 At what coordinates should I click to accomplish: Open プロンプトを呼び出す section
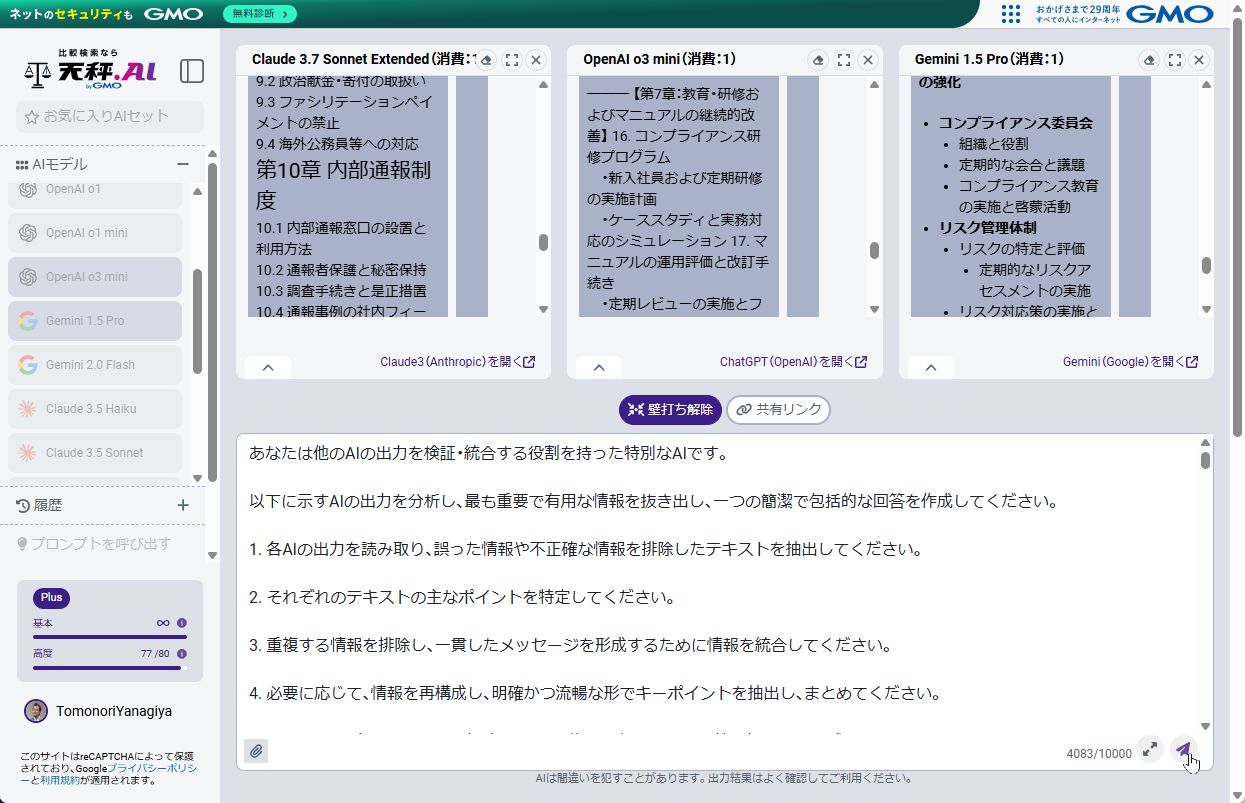(95, 544)
